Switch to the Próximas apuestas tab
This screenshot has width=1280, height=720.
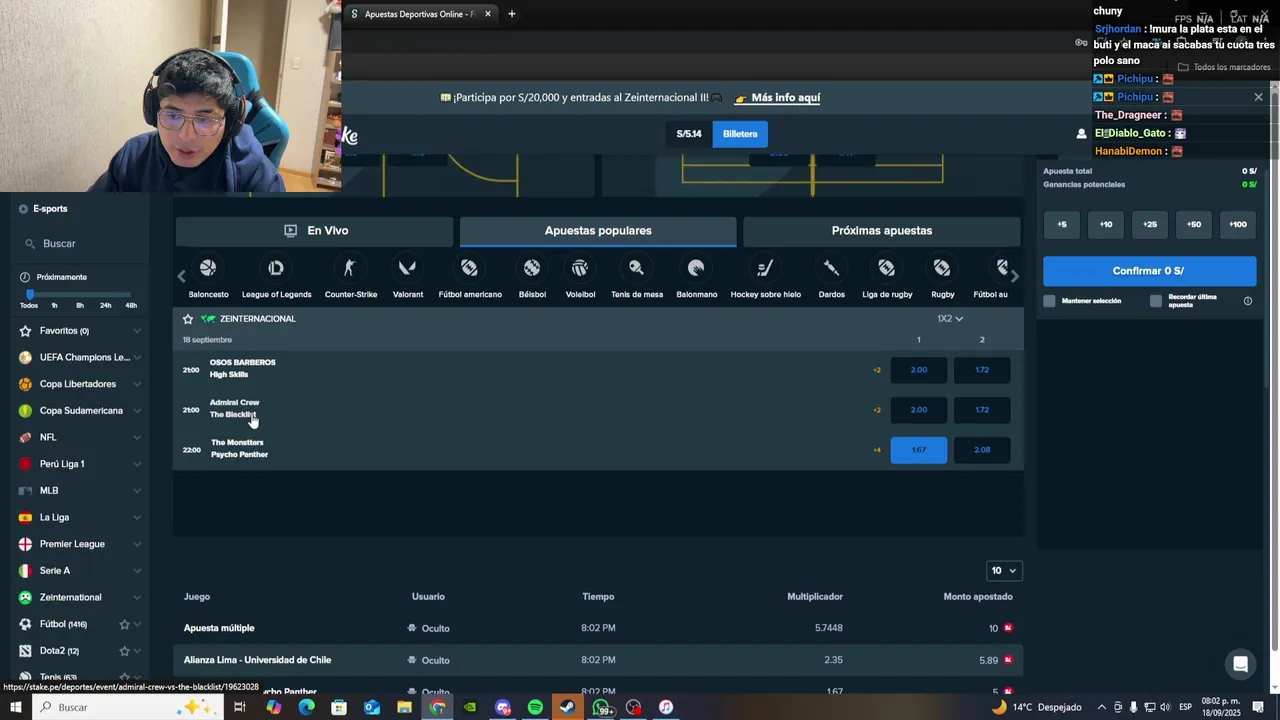(x=882, y=231)
